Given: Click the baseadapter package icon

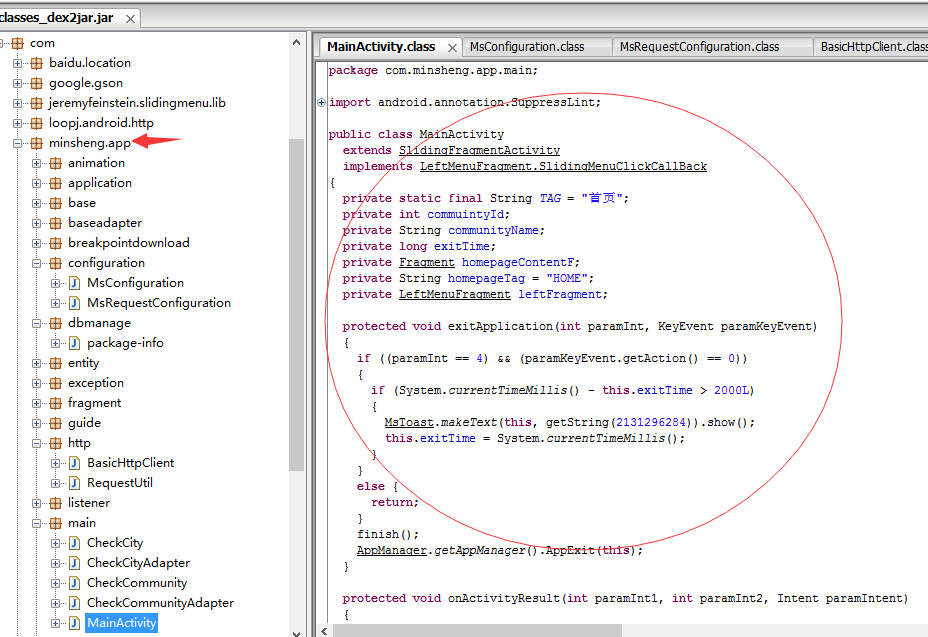Looking at the screenshot, I should pyautogui.click(x=56, y=224).
